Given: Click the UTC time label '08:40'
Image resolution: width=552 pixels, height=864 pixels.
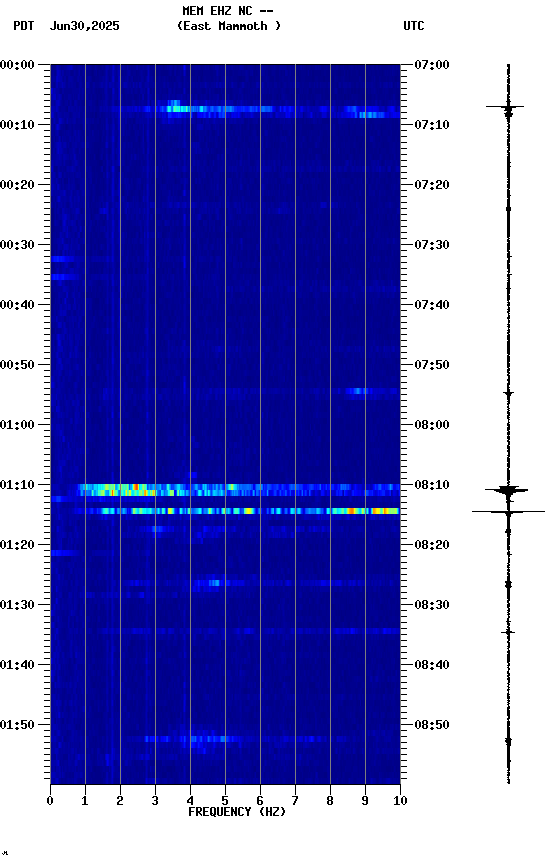Looking at the screenshot, I should pyautogui.click(x=431, y=666).
